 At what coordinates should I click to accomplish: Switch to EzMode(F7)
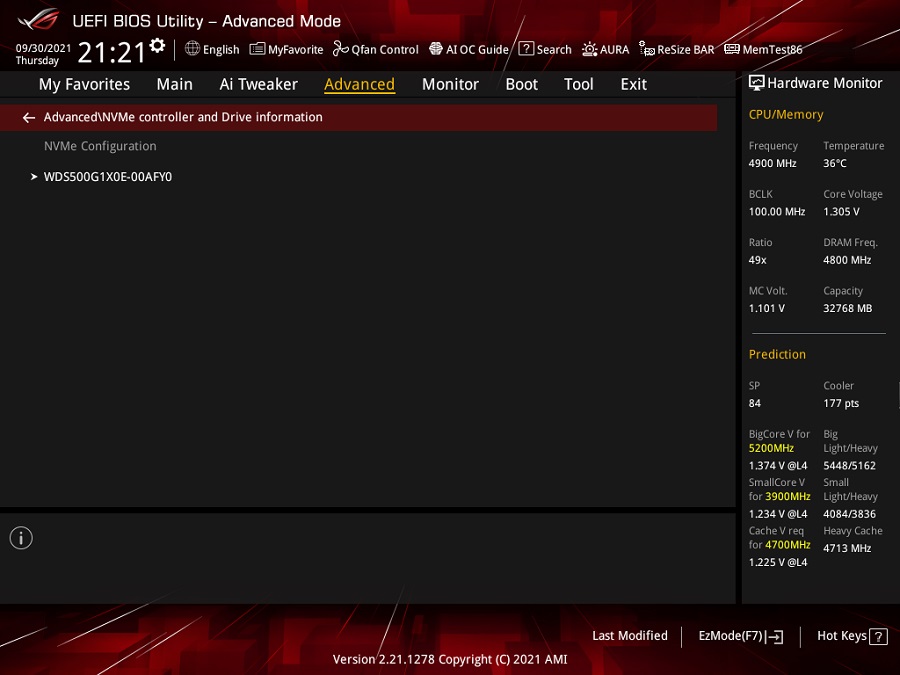pos(740,637)
